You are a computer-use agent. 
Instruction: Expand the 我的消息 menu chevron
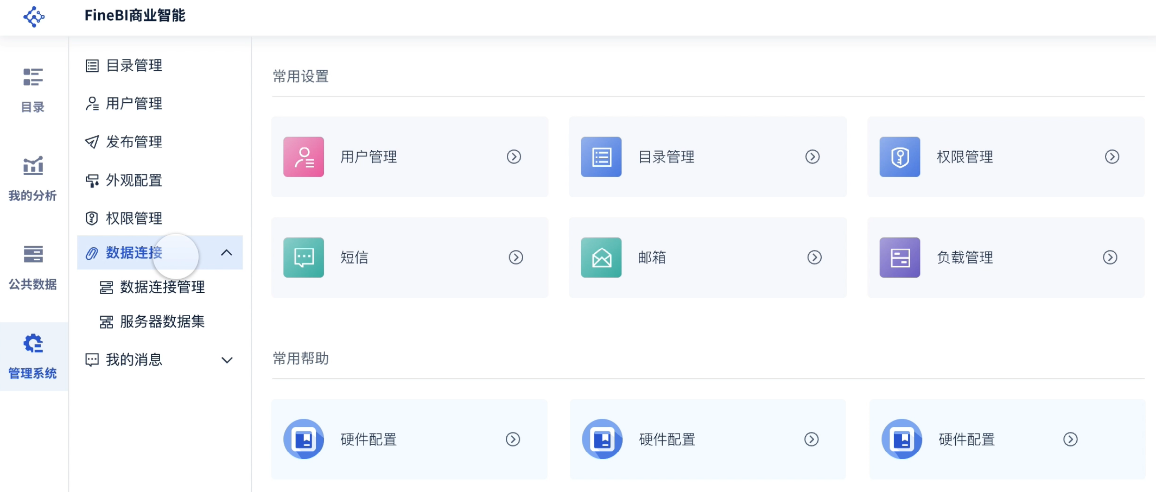(227, 360)
